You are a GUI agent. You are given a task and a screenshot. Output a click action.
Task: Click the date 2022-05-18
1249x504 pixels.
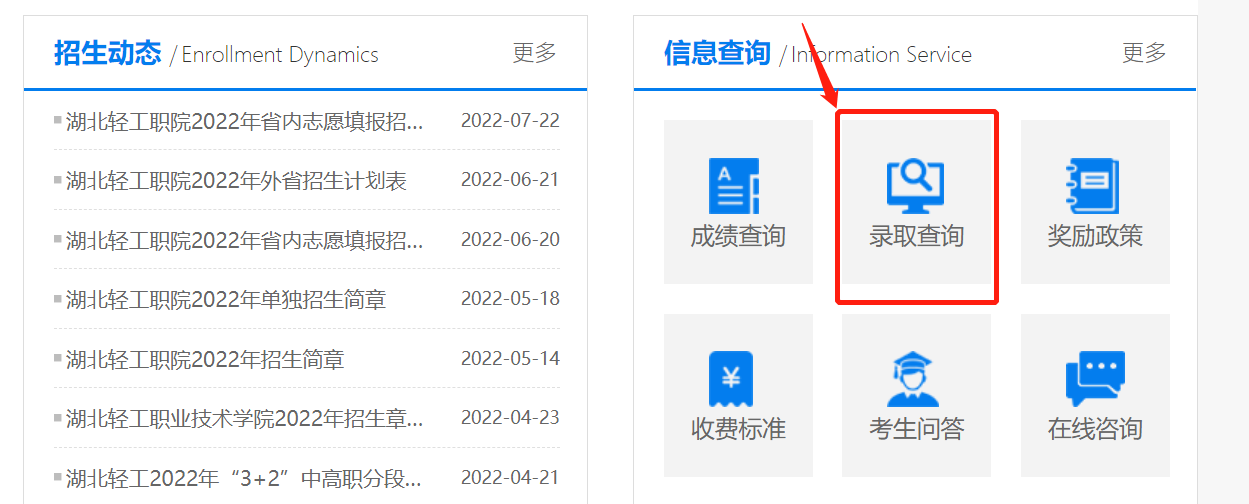coord(510,299)
